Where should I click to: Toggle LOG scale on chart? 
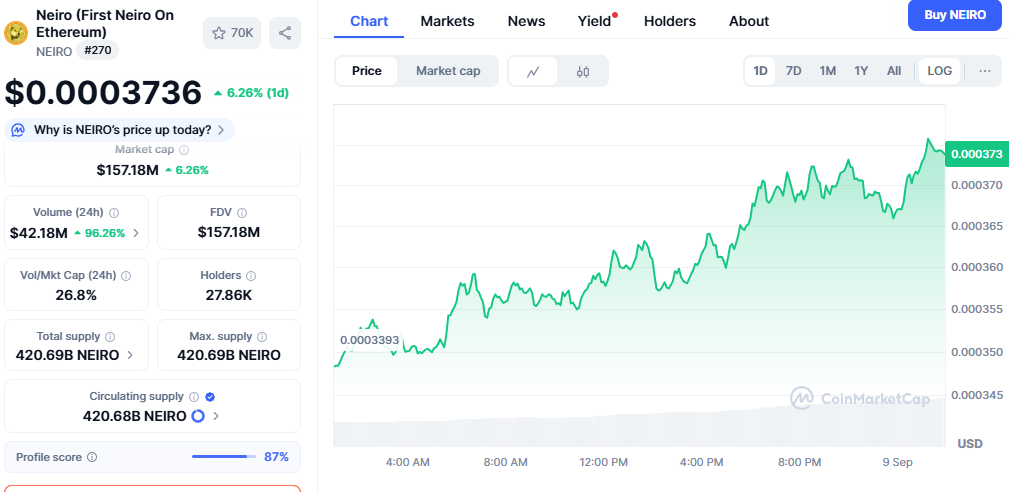click(x=939, y=71)
